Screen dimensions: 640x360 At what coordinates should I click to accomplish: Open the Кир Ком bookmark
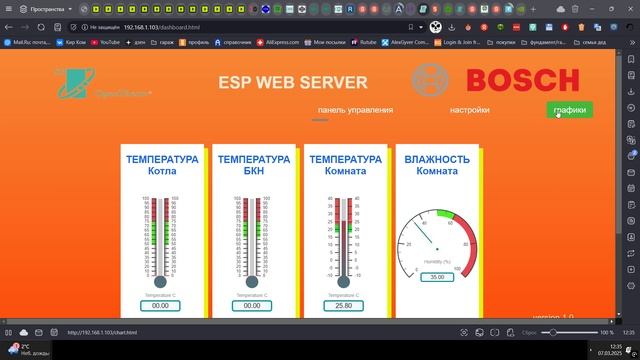[71, 42]
